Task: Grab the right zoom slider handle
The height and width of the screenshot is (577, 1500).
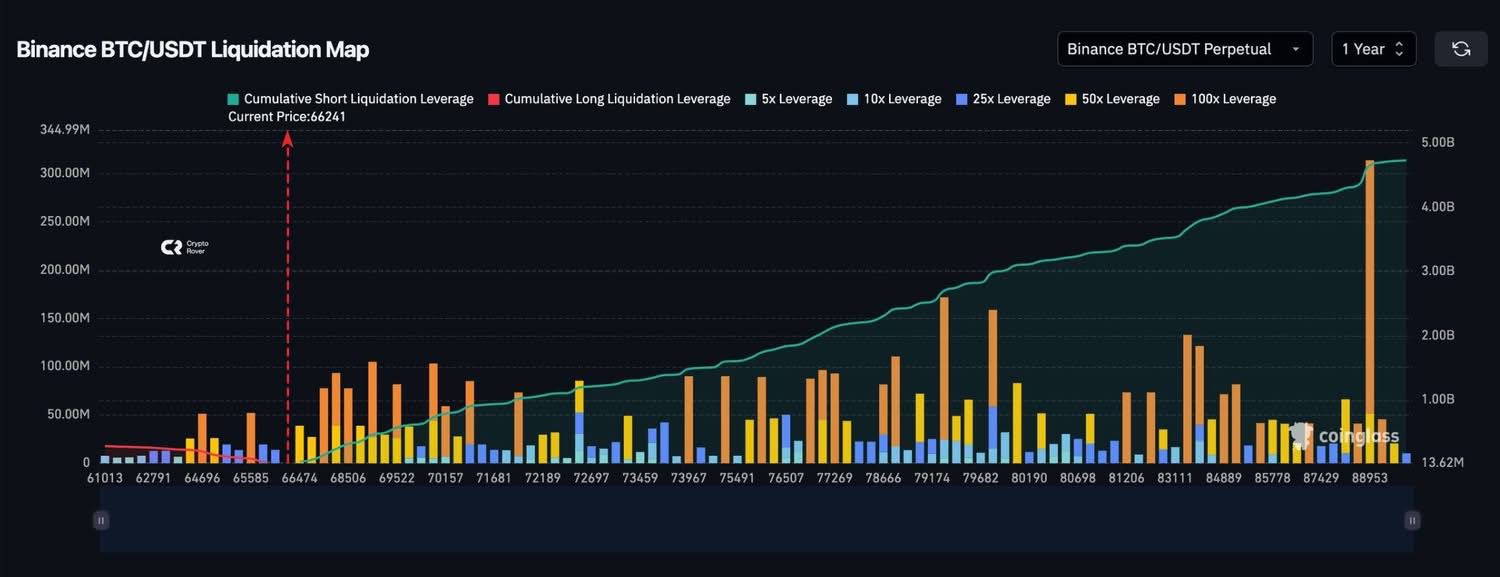Action: 1412,520
